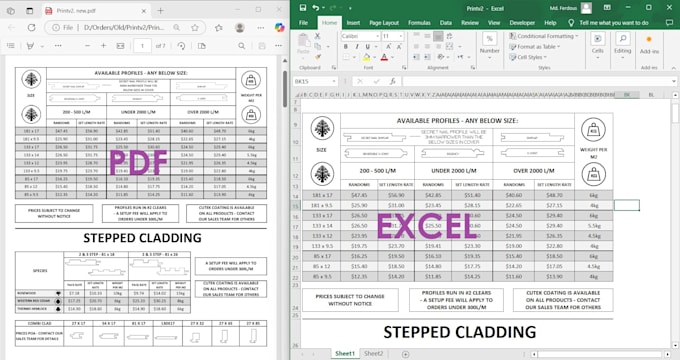Expand the Cells group dropdown

pos(598,47)
